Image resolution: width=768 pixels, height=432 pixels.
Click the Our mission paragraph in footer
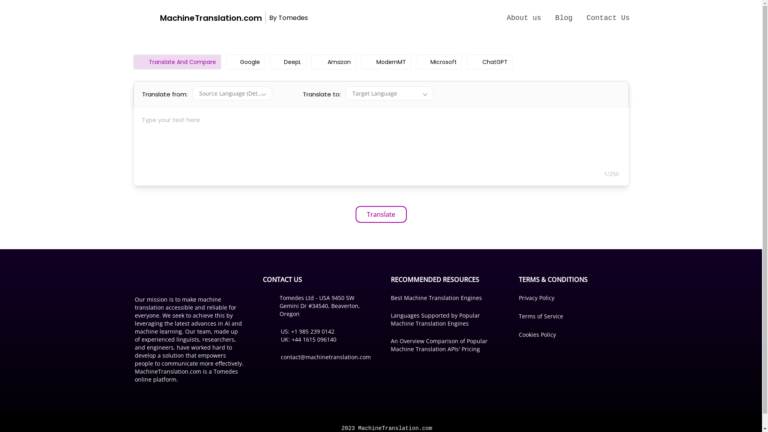(x=189, y=339)
